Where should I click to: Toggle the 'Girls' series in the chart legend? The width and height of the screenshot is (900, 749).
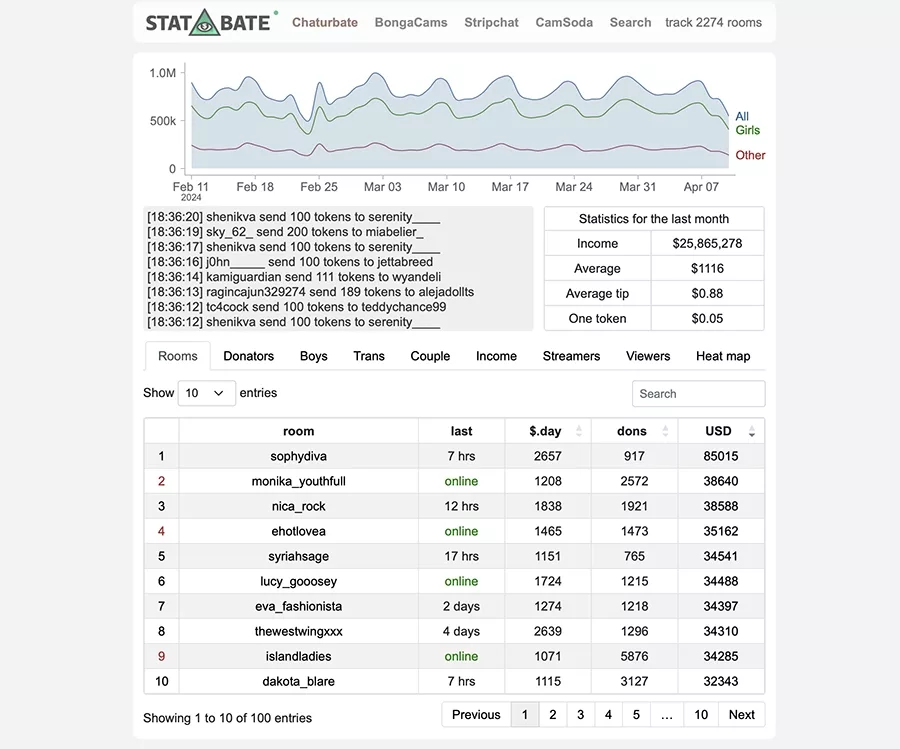coord(746,129)
